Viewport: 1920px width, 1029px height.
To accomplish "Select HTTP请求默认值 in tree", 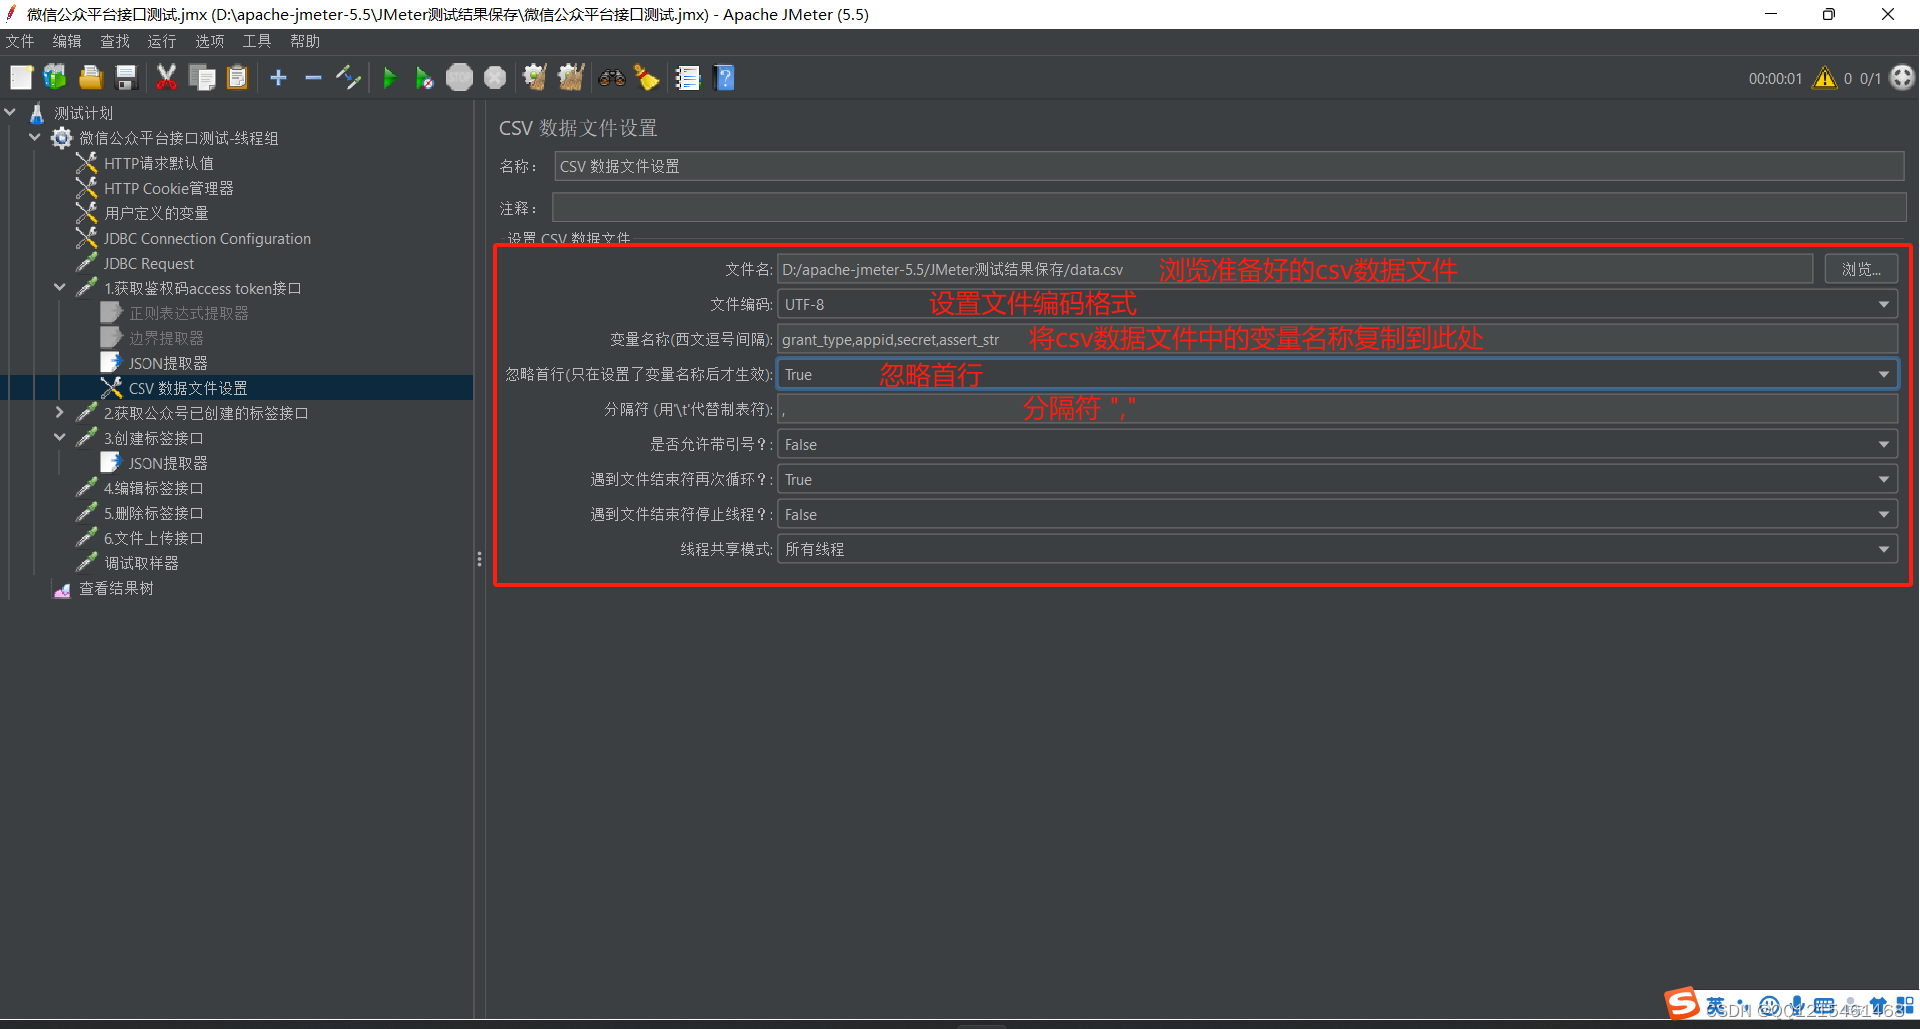I will pyautogui.click(x=158, y=163).
